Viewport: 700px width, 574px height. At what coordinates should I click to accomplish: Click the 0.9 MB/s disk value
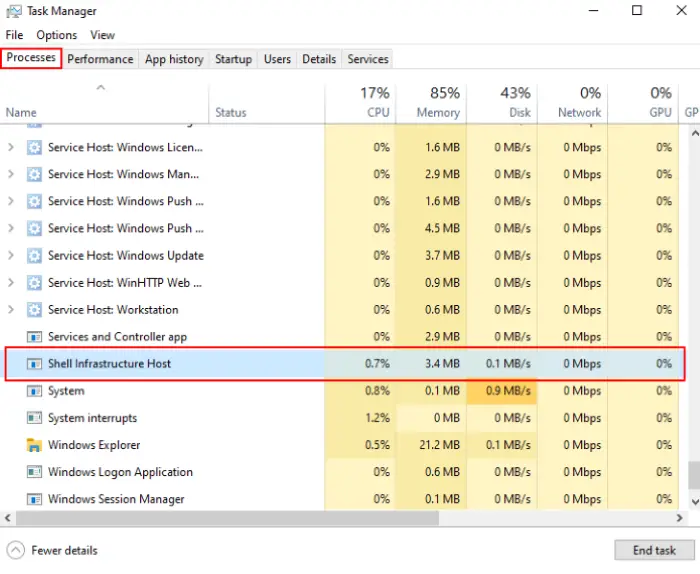tap(508, 391)
